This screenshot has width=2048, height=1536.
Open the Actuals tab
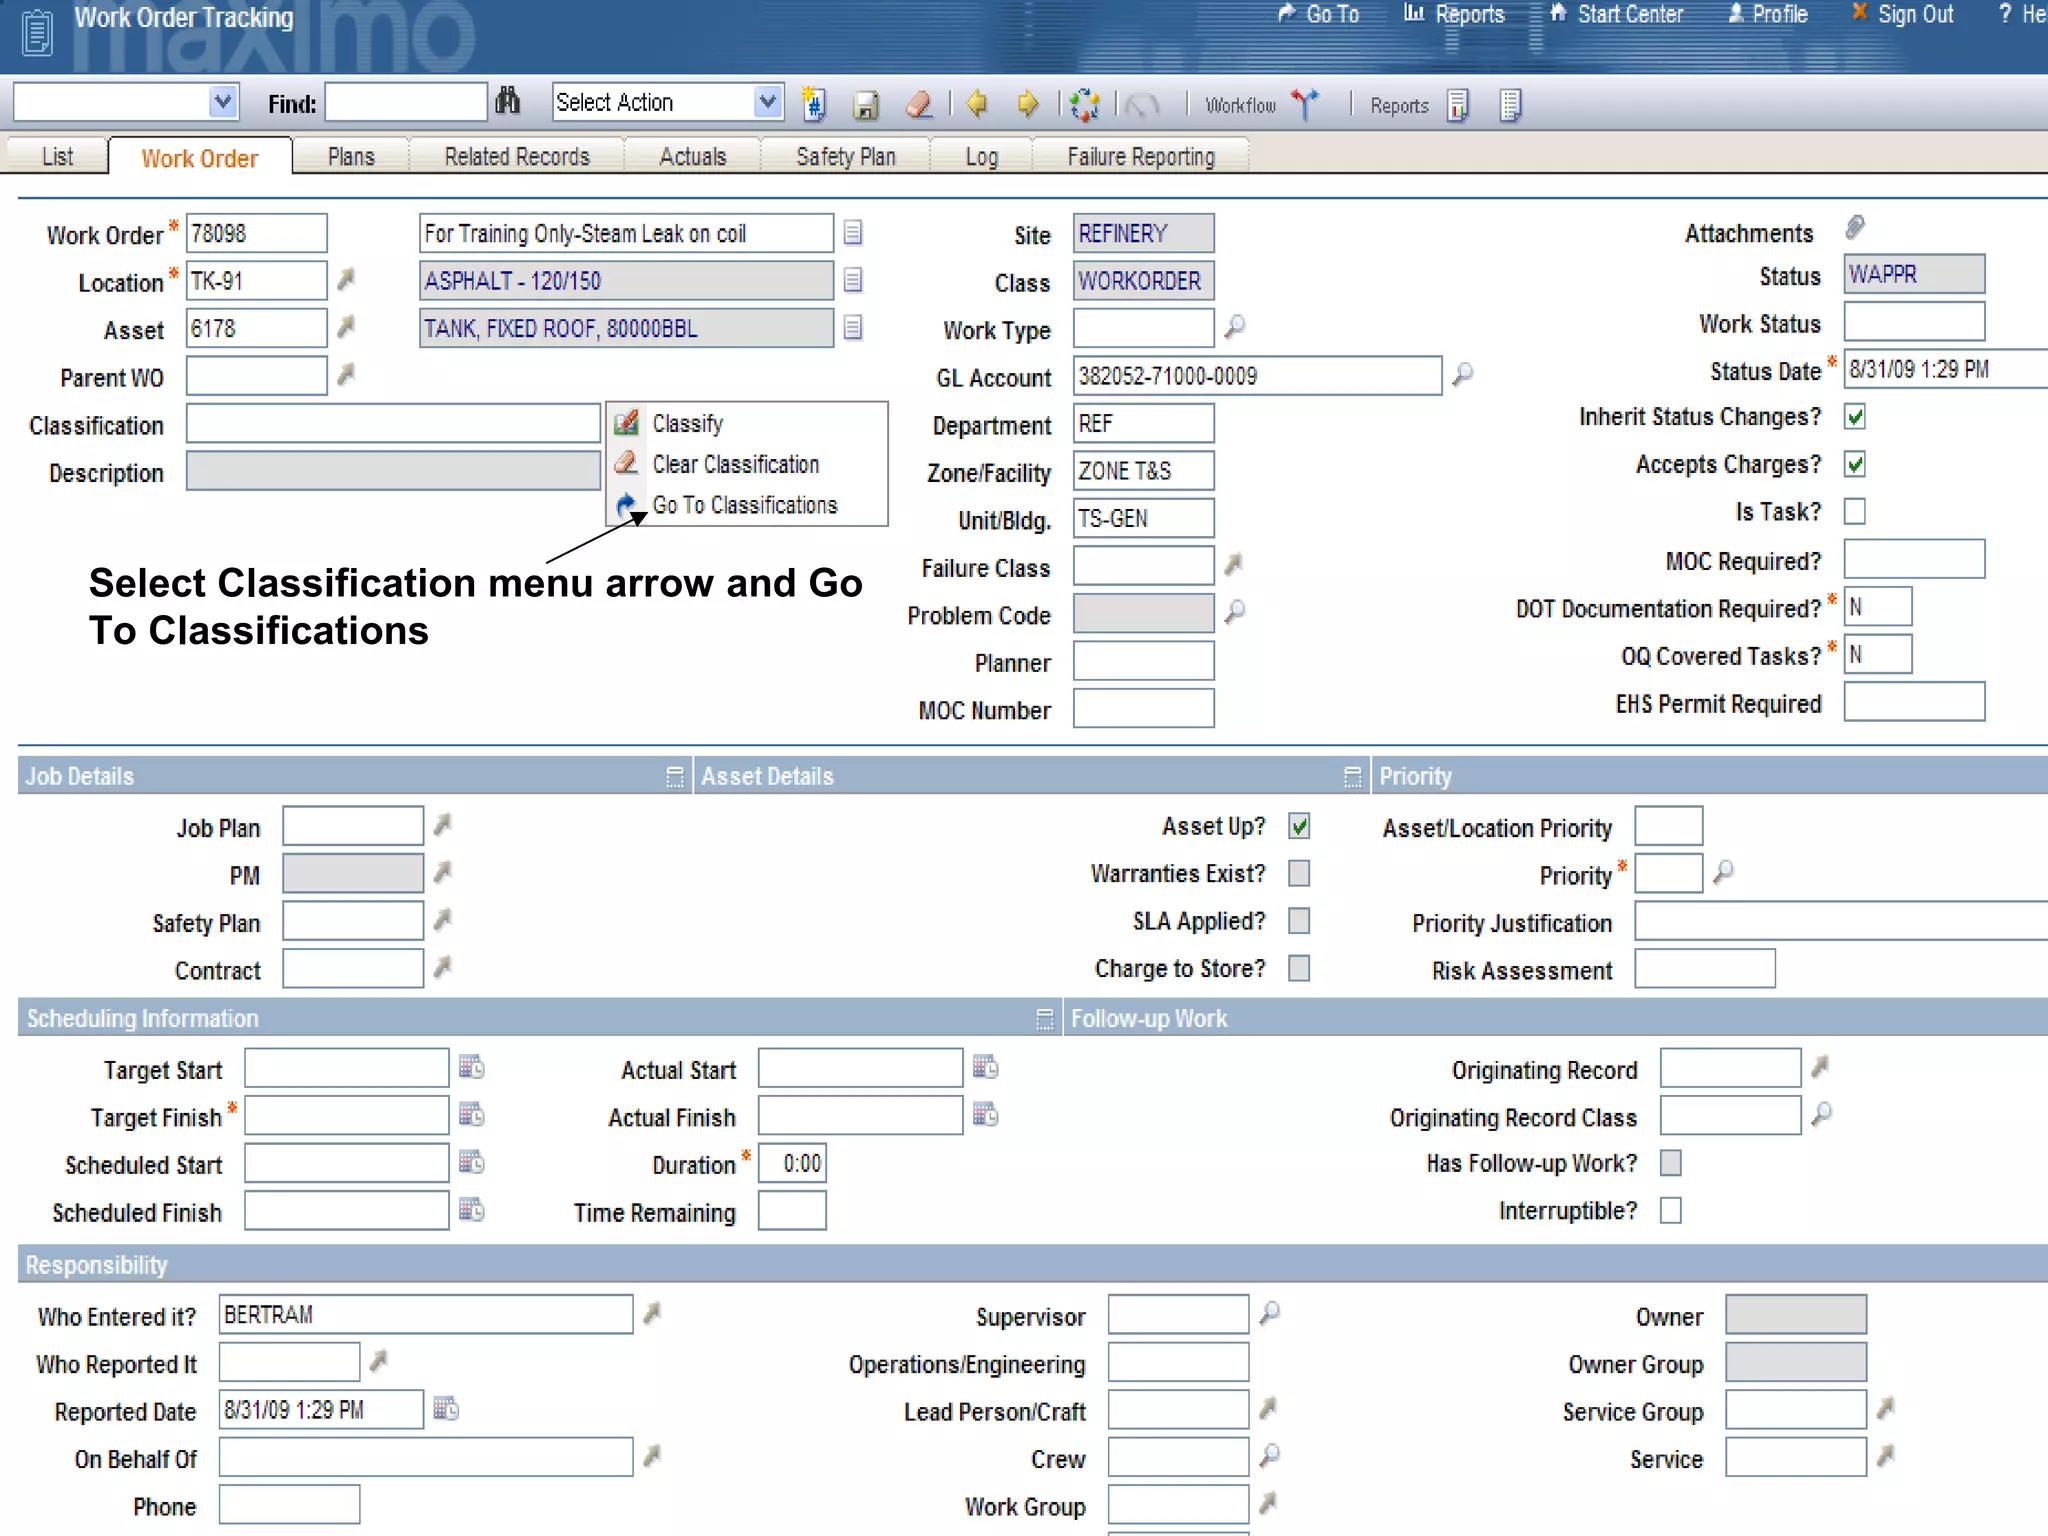(x=692, y=157)
